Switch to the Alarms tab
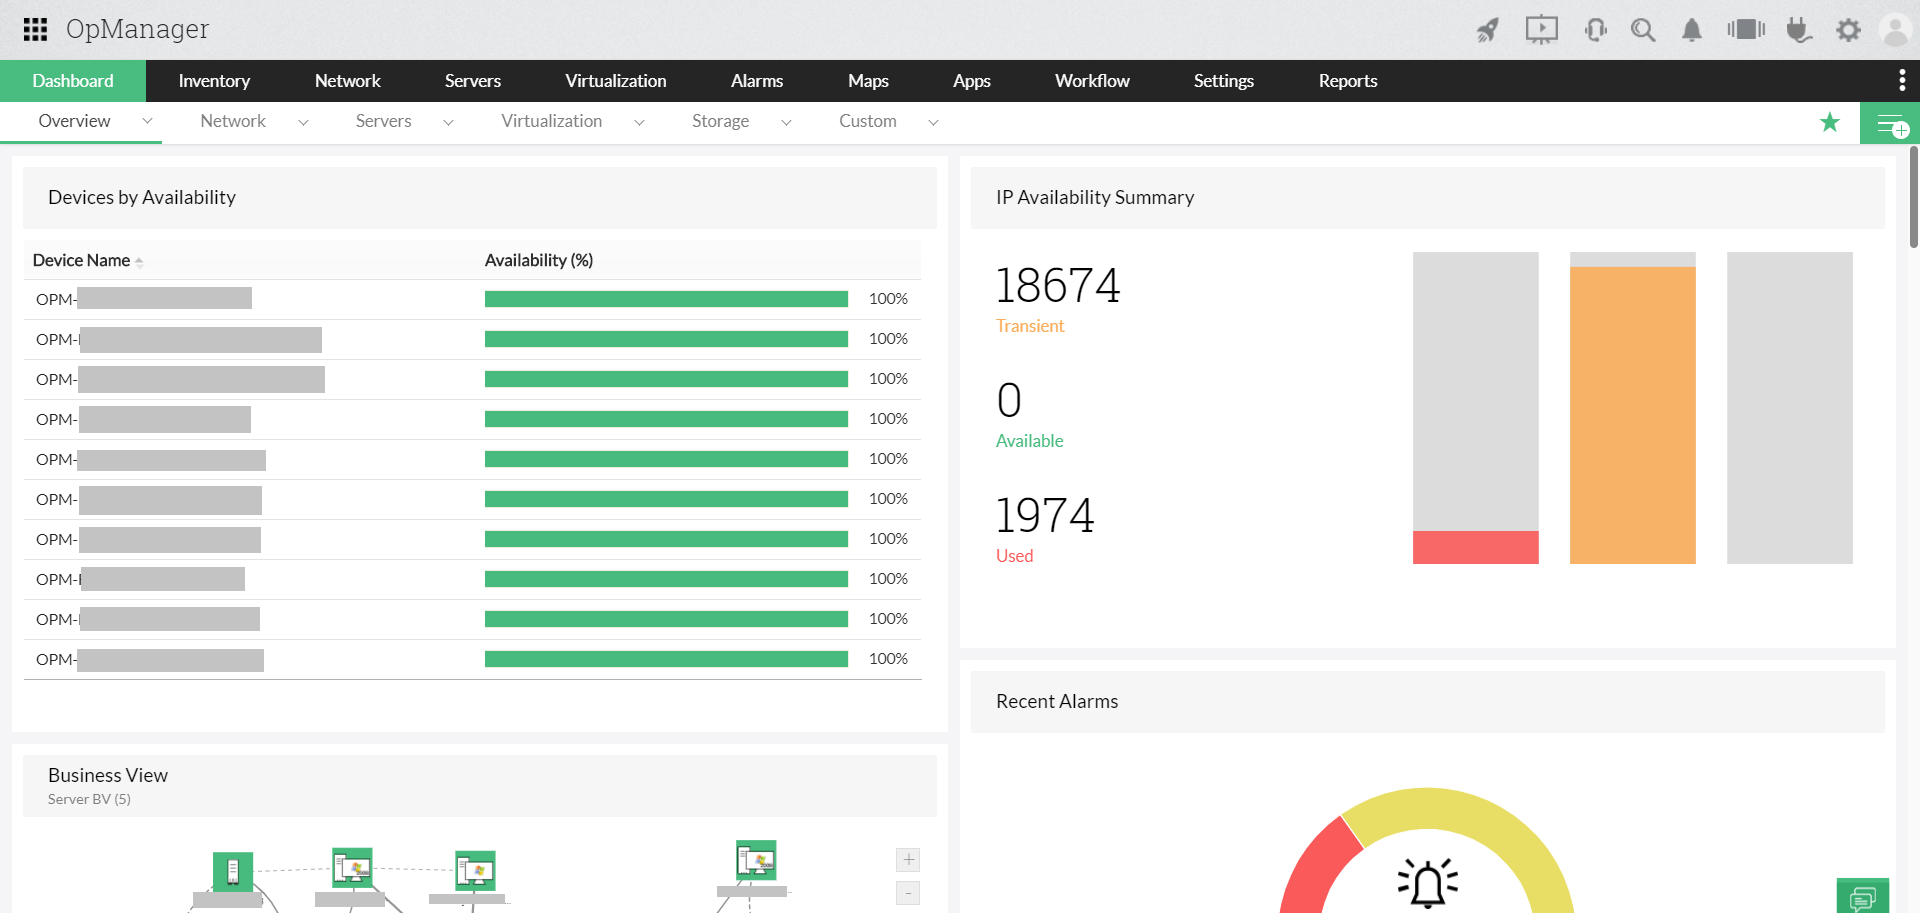 [756, 81]
